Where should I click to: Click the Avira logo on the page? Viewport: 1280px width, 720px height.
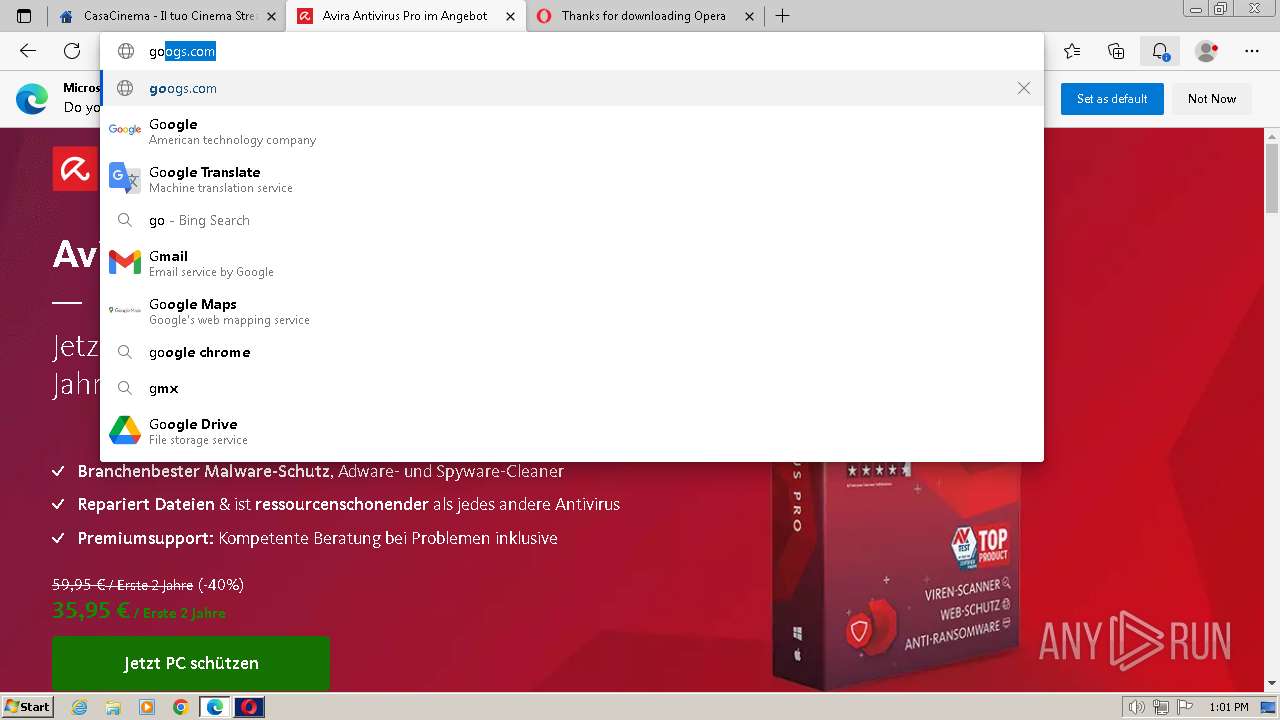tap(75, 168)
